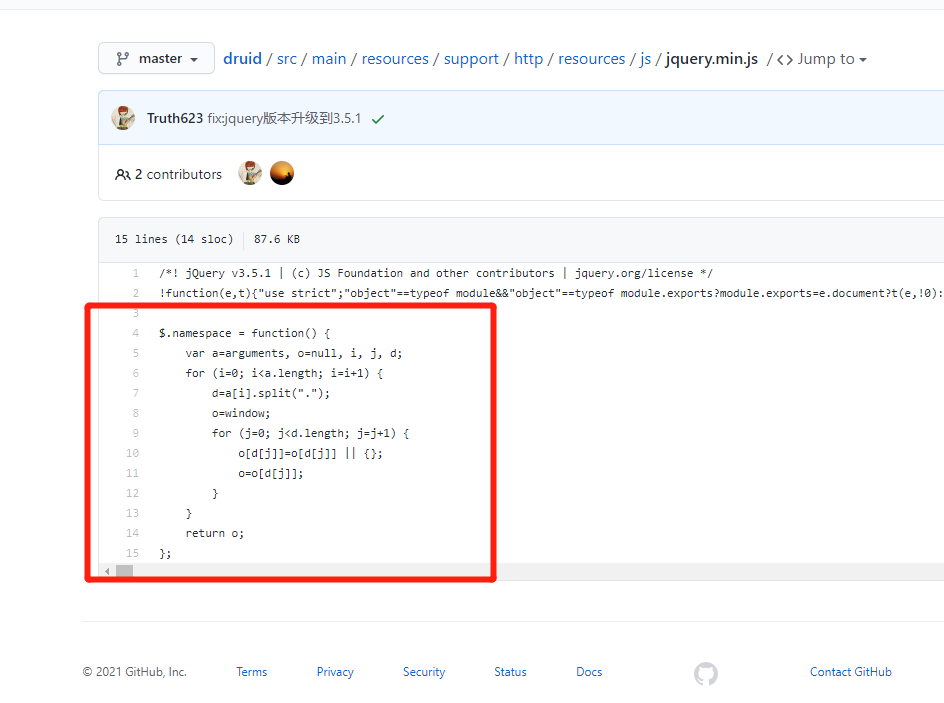Screen dimensions: 944x703
Task: Click the GitHub octocat footer logo
Action: tap(706, 674)
